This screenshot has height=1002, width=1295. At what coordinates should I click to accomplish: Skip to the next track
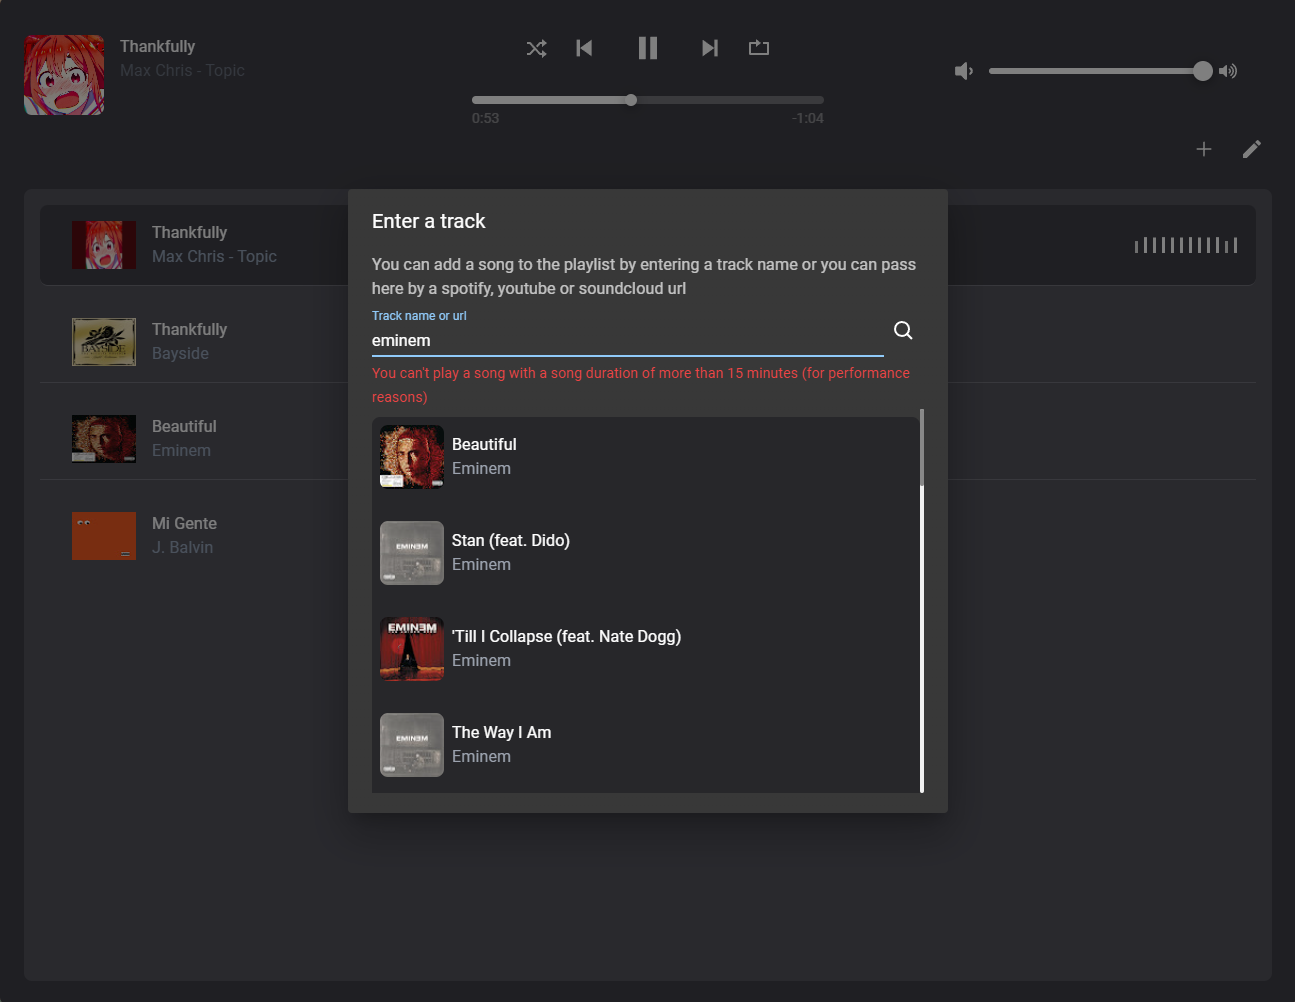pyautogui.click(x=709, y=47)
